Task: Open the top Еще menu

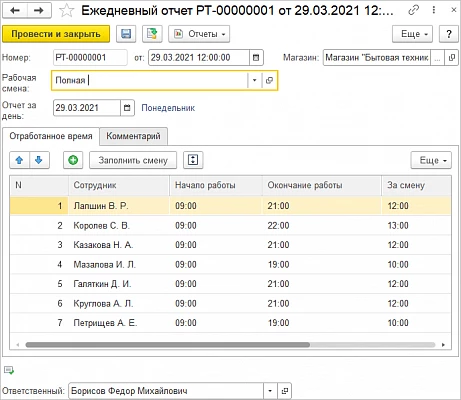Action: [x=412, y=34]
